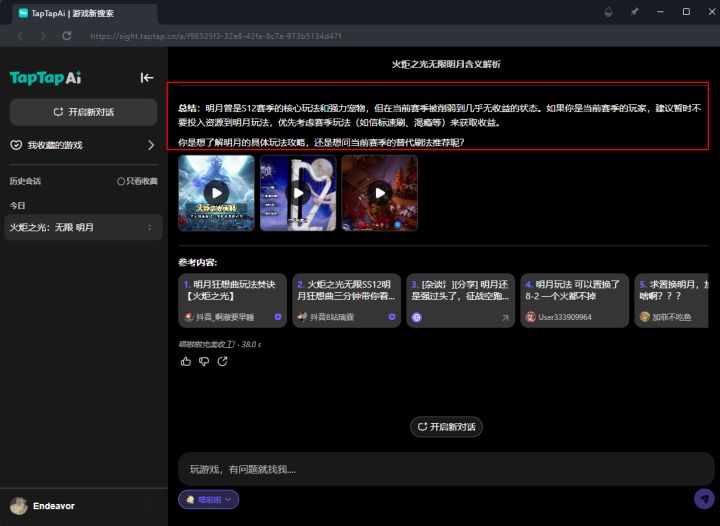Viewport: 720px width, 526px height.
Task: Open reference card 1 明月狂想曲玩法焚诀
Action: coord(232,301)
